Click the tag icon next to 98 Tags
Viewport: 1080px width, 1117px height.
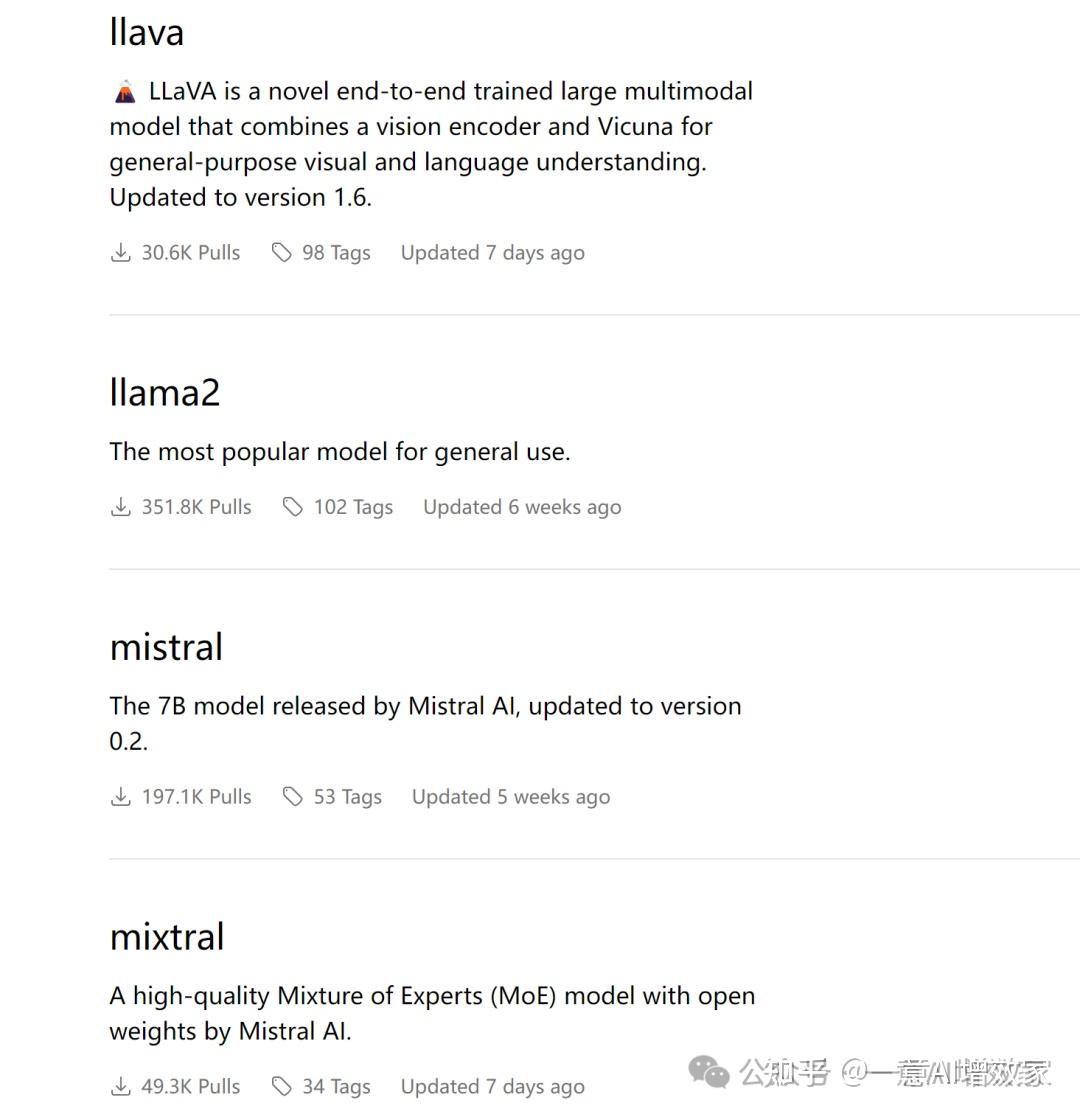(x=282, y=253)
